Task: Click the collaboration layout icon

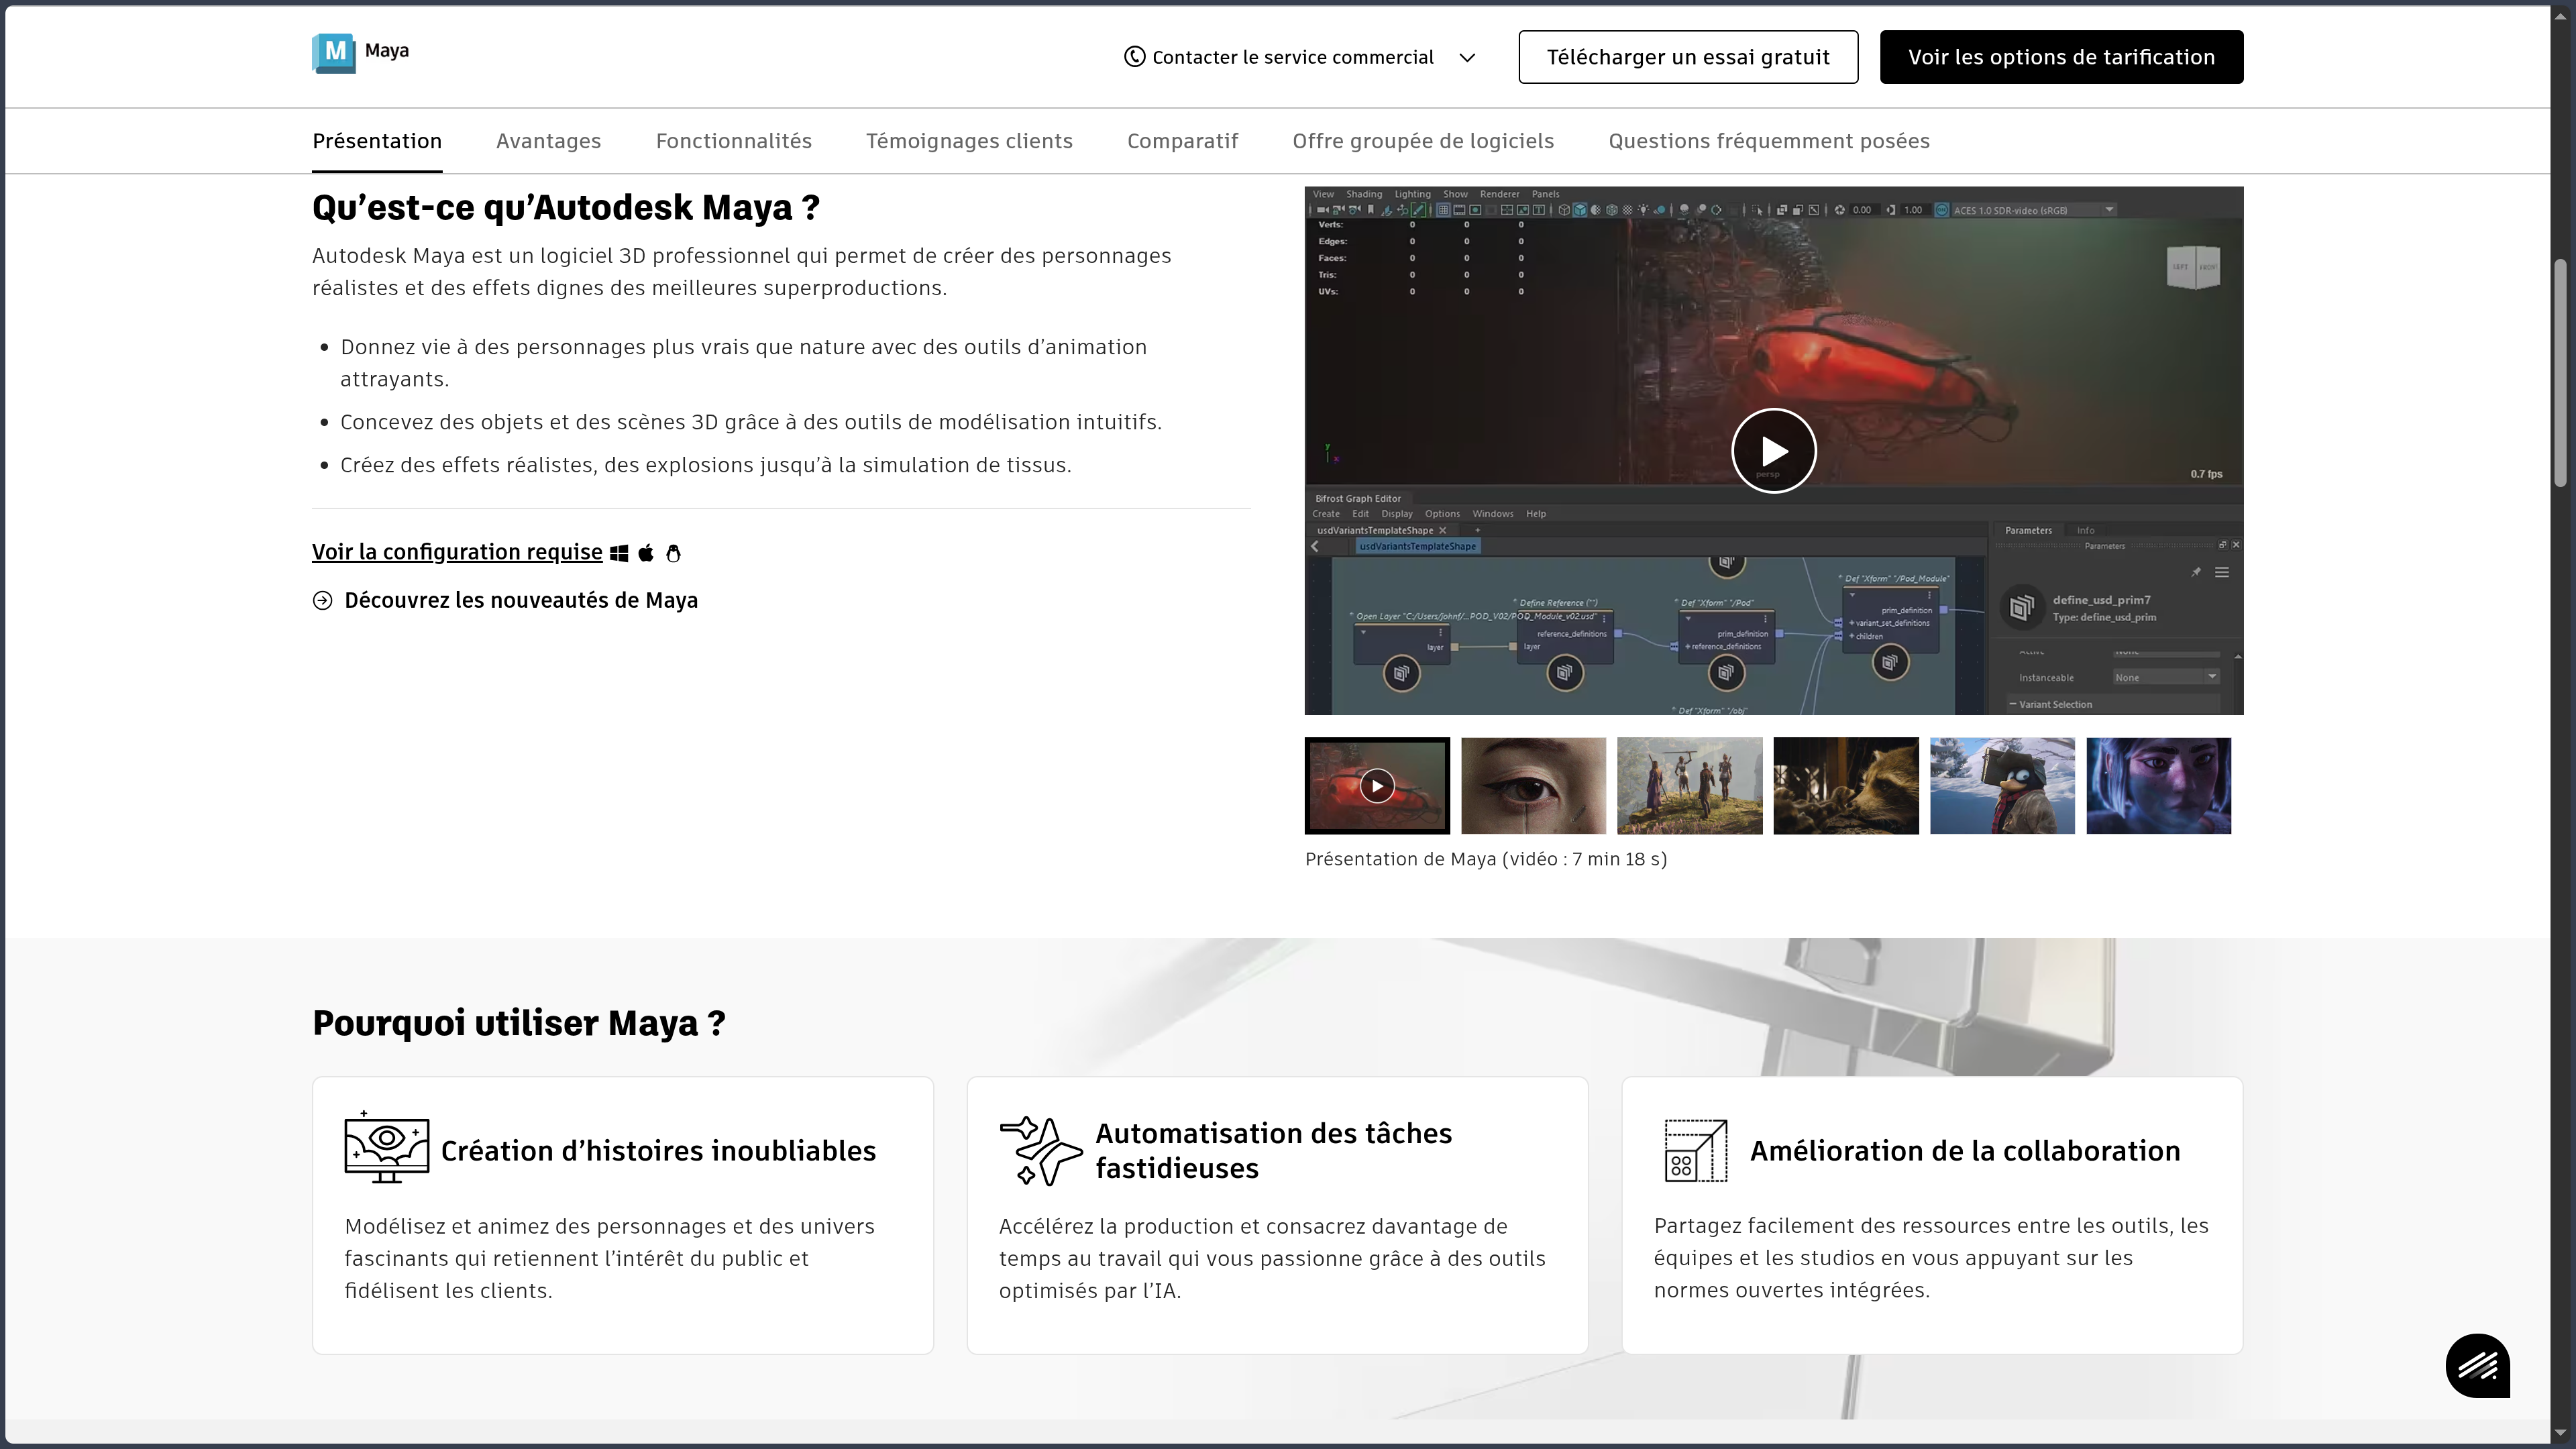Action: pos(1695,1150)
